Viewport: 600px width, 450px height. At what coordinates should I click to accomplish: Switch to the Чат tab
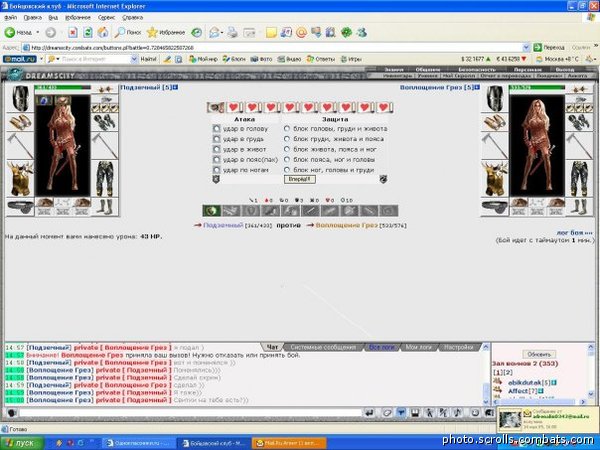click(272, 347)
